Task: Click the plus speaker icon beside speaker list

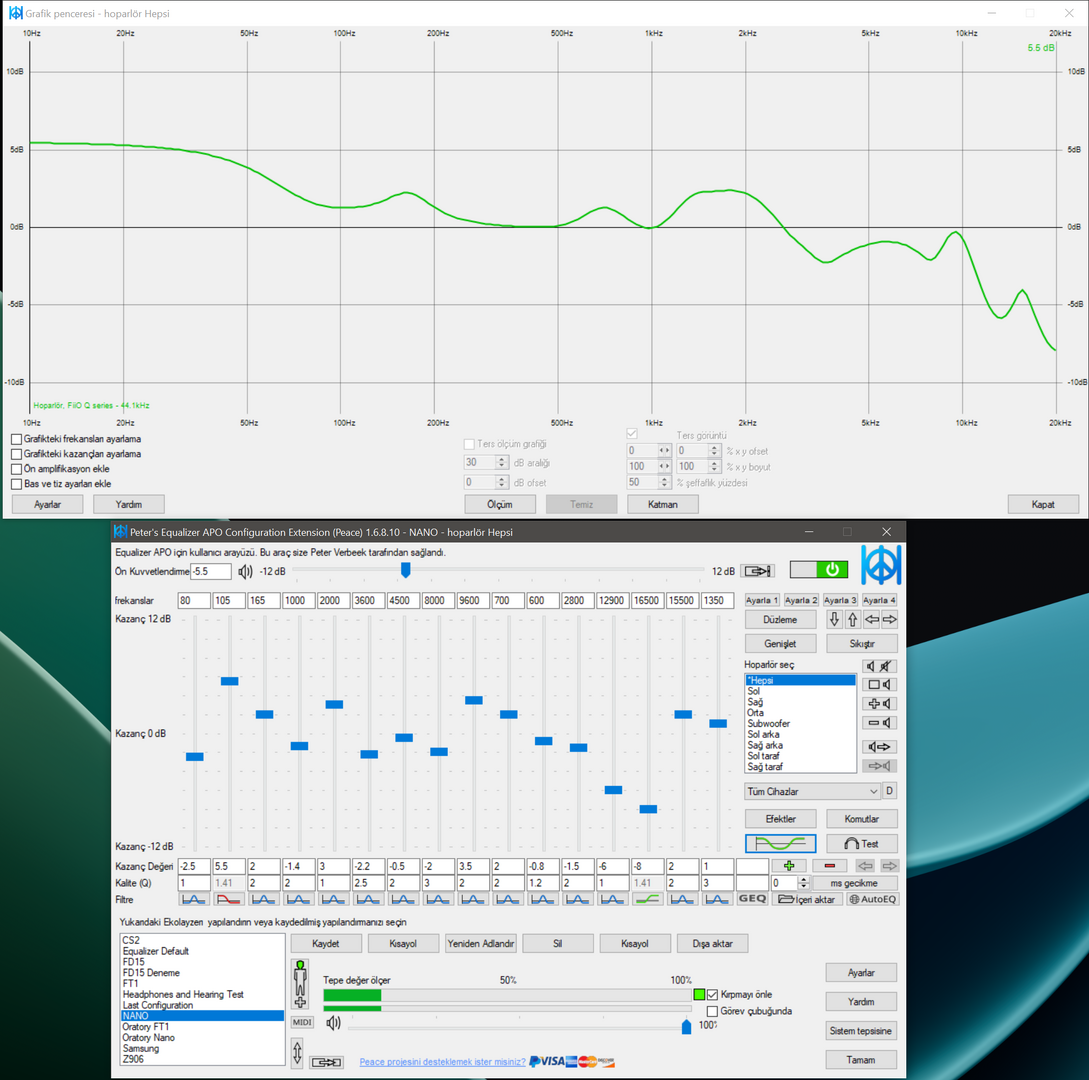Action: pyautogui.click(x=879, y=704)
